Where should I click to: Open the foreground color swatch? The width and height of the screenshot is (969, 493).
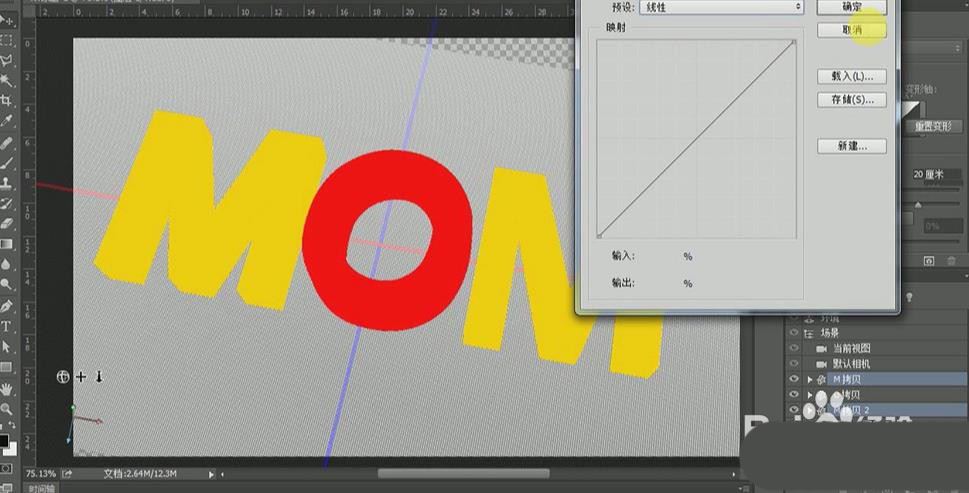[x=4, y=441]
